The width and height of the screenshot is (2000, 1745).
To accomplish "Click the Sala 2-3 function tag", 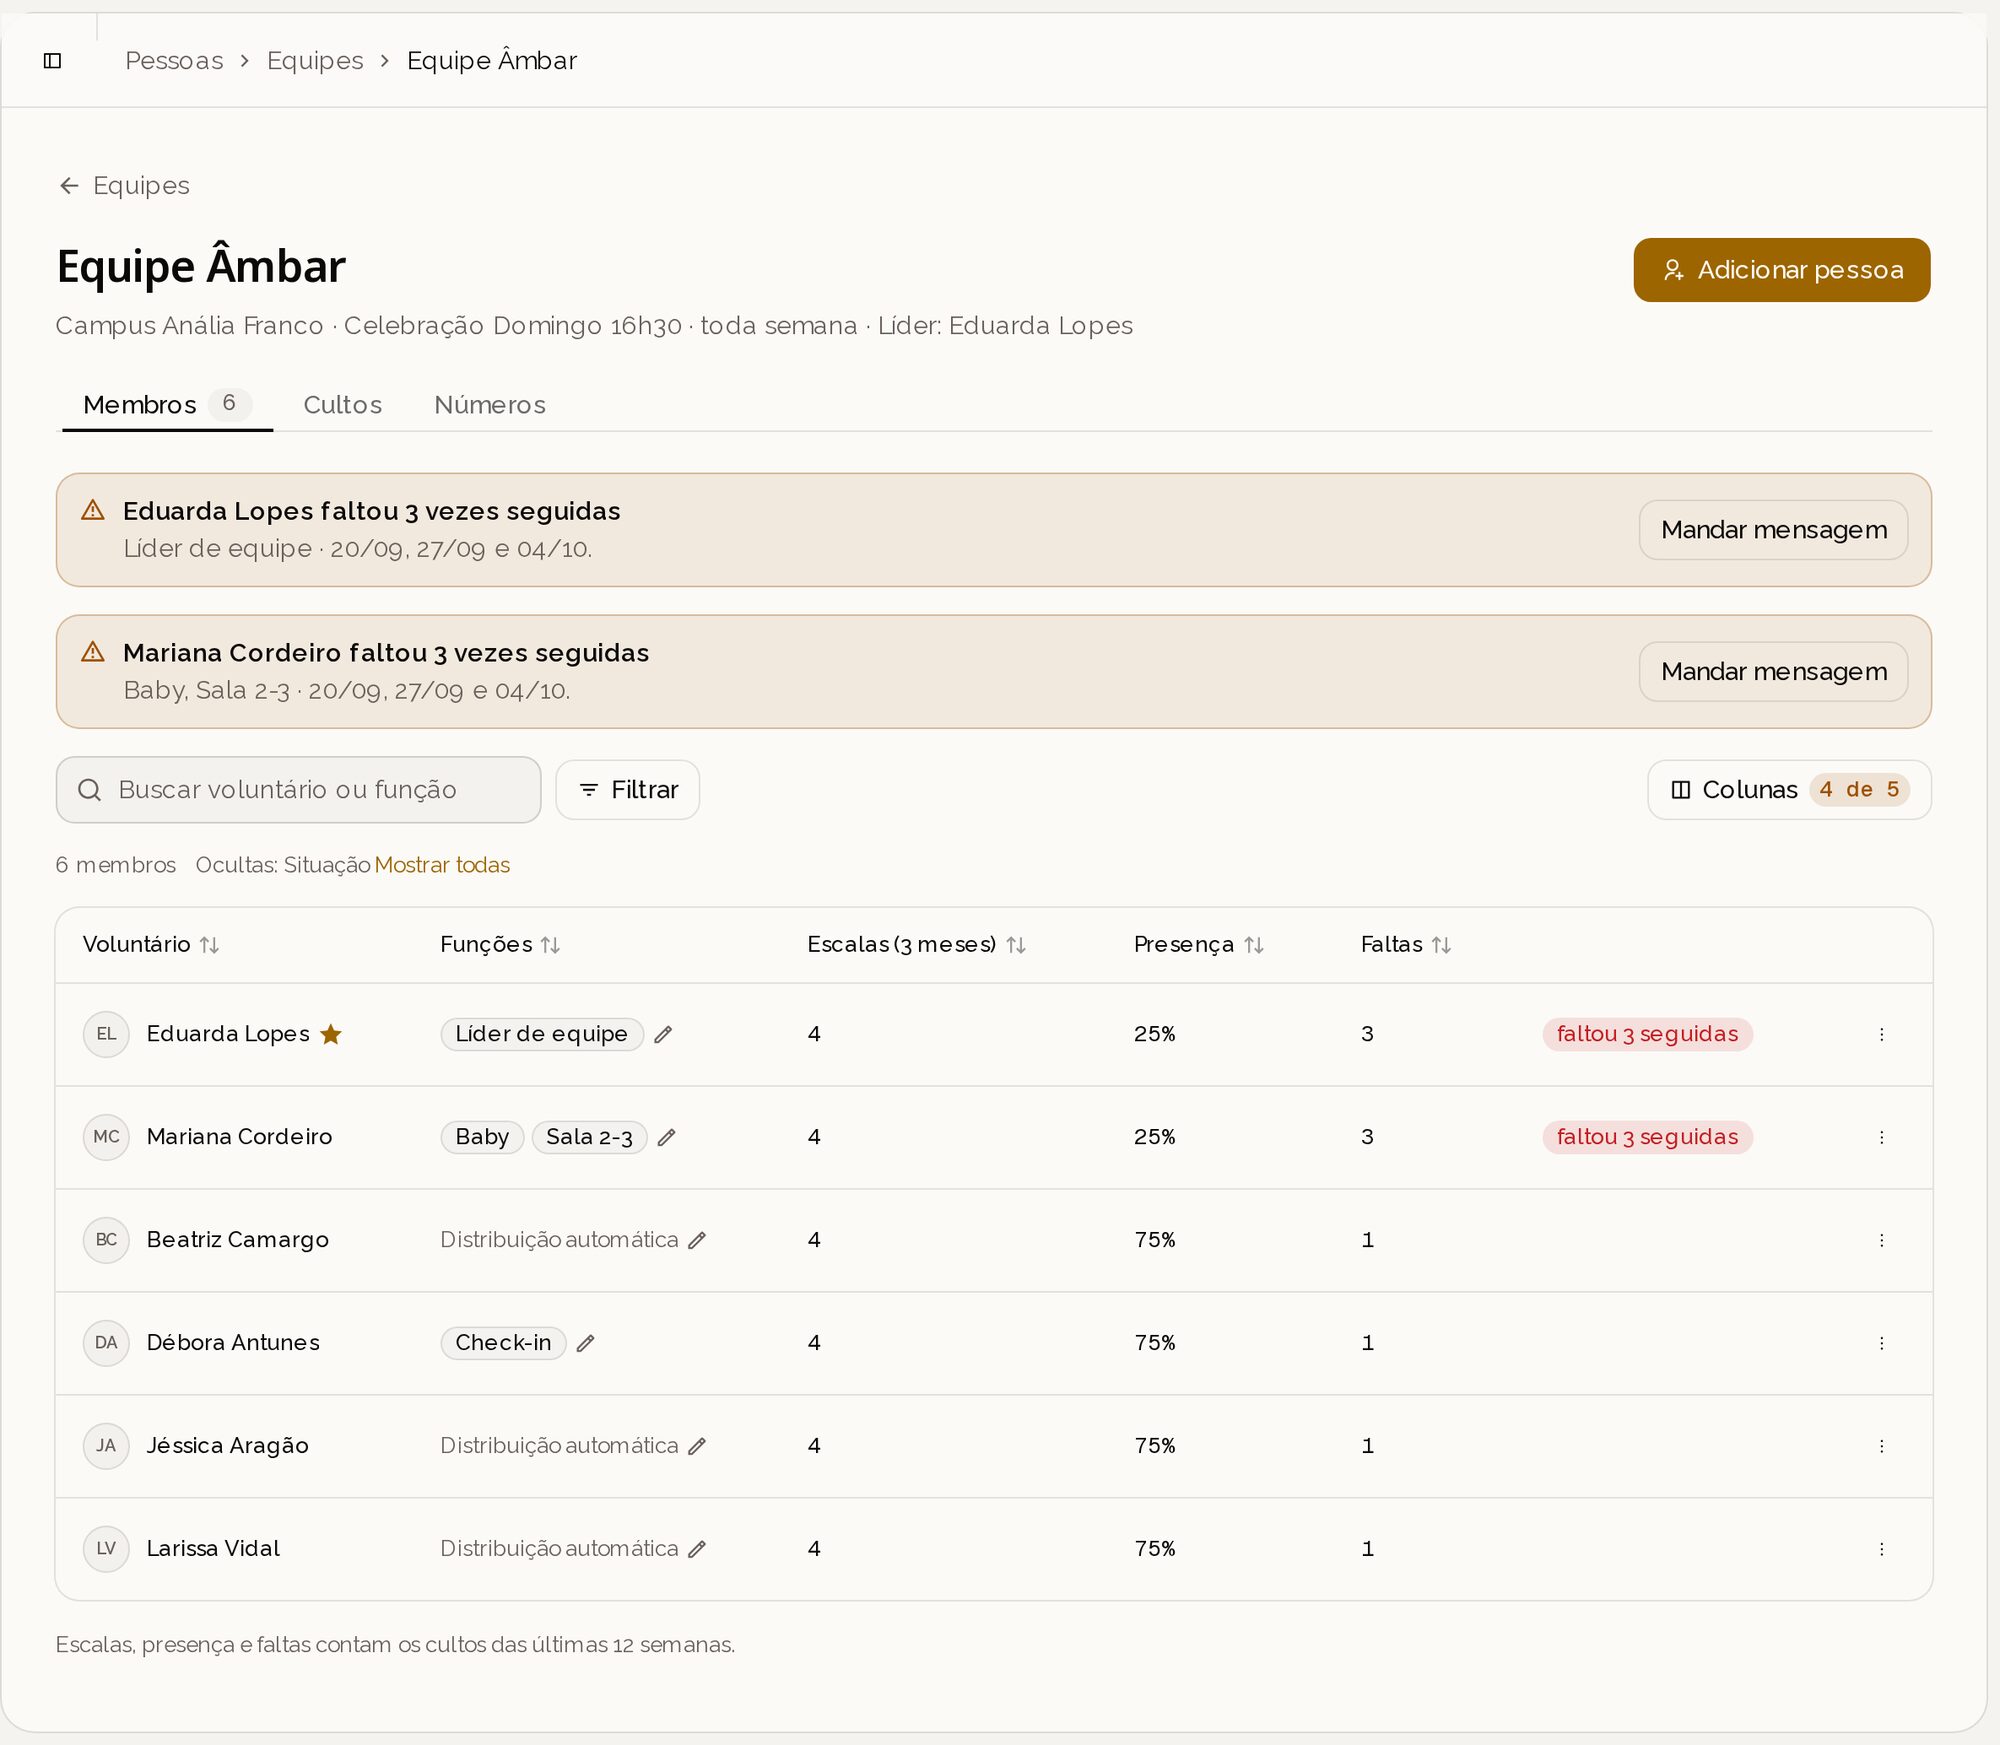I will [590, 1138].
